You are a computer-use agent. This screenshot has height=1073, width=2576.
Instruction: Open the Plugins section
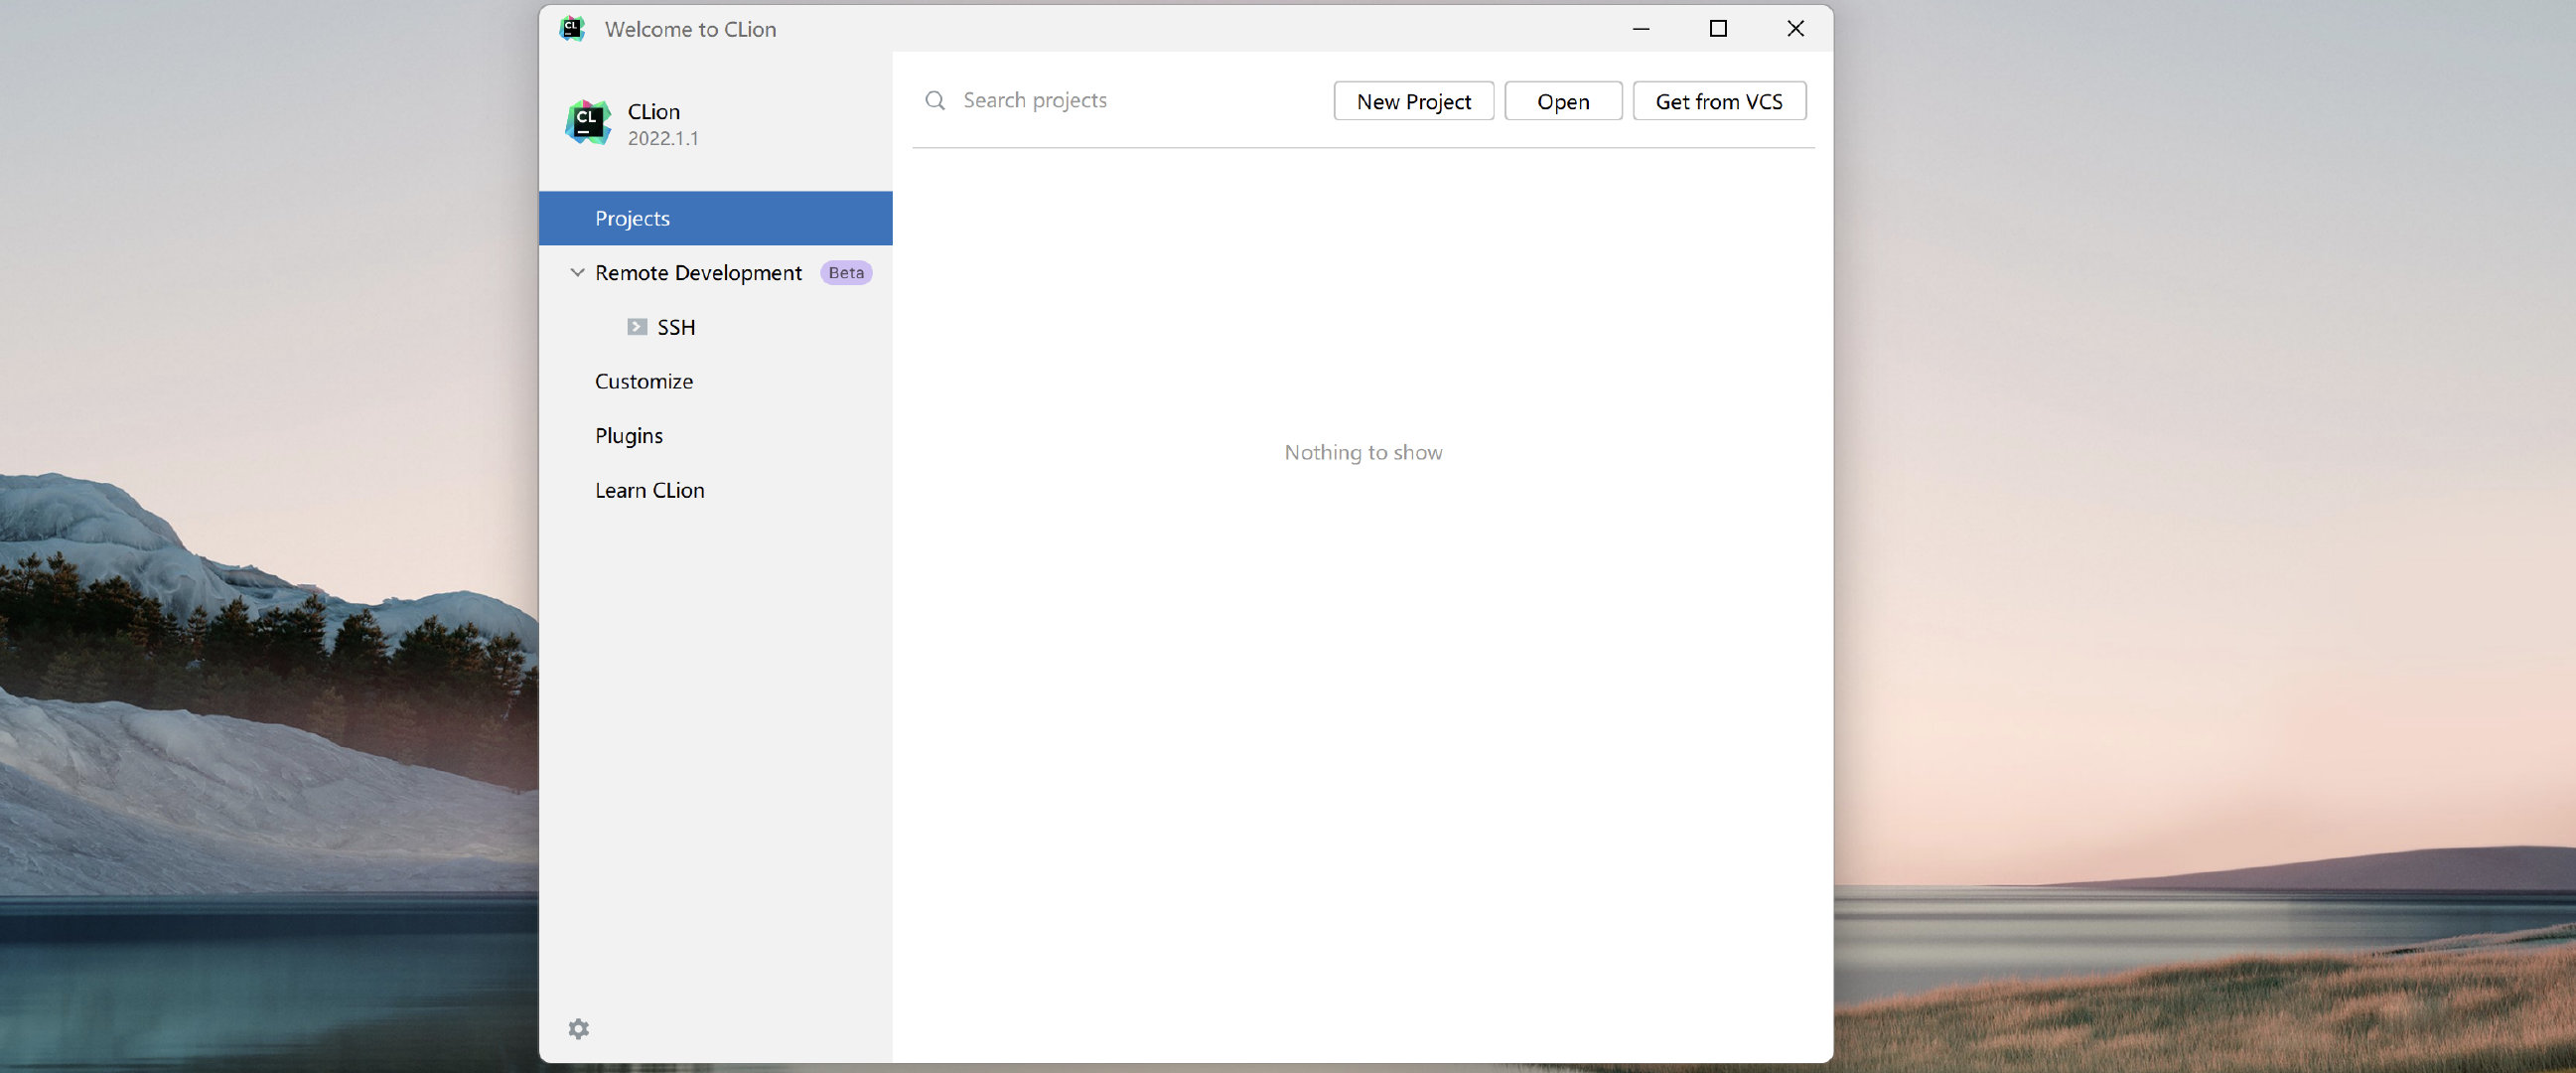pos(628,436)
